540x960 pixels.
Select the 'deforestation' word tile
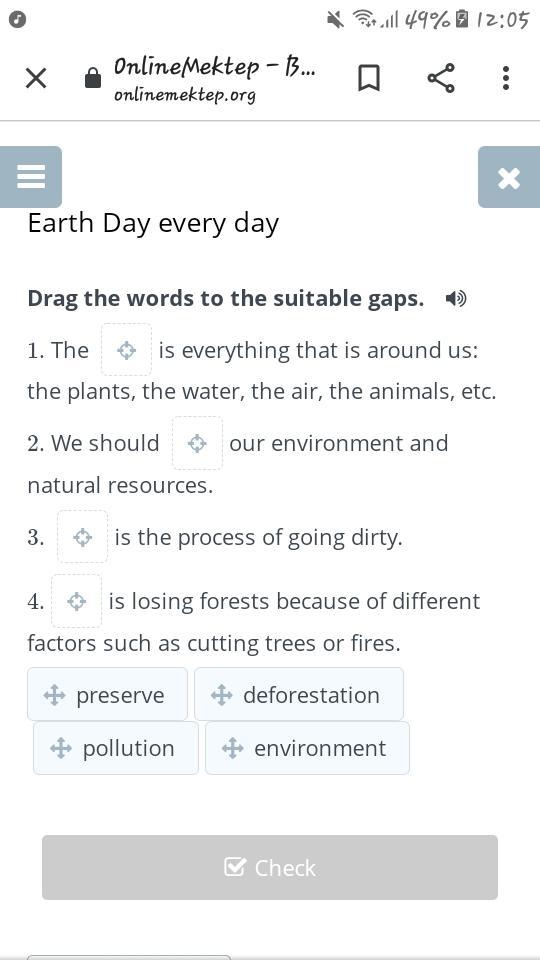(299, 694)
